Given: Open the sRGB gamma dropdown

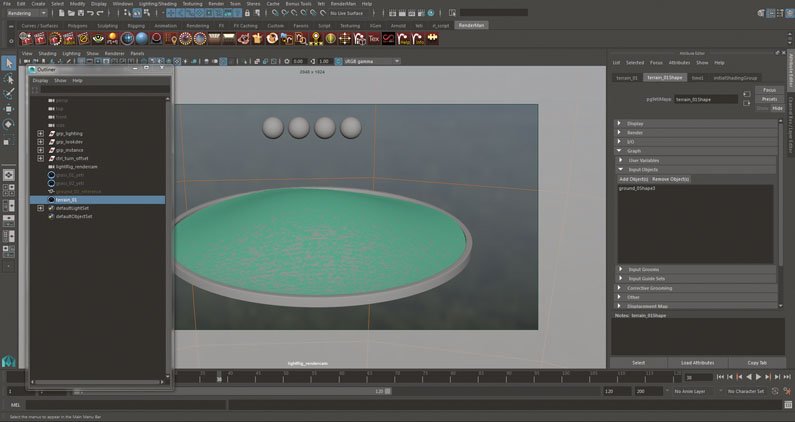Looking at the screenshot, I should [371, 61].
